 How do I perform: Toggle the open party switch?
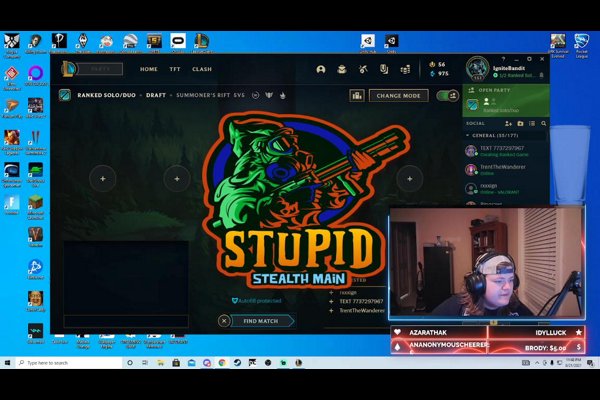point(448,96)
